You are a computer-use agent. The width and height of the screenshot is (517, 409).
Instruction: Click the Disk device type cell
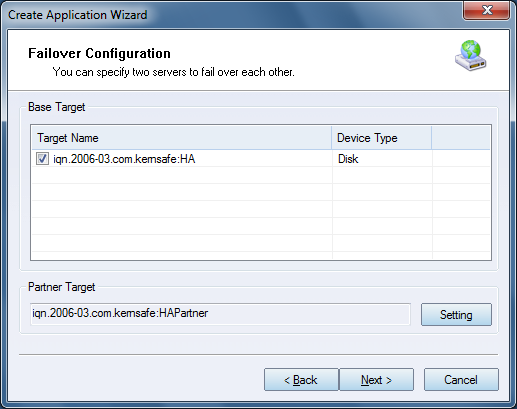coord(382,159)
